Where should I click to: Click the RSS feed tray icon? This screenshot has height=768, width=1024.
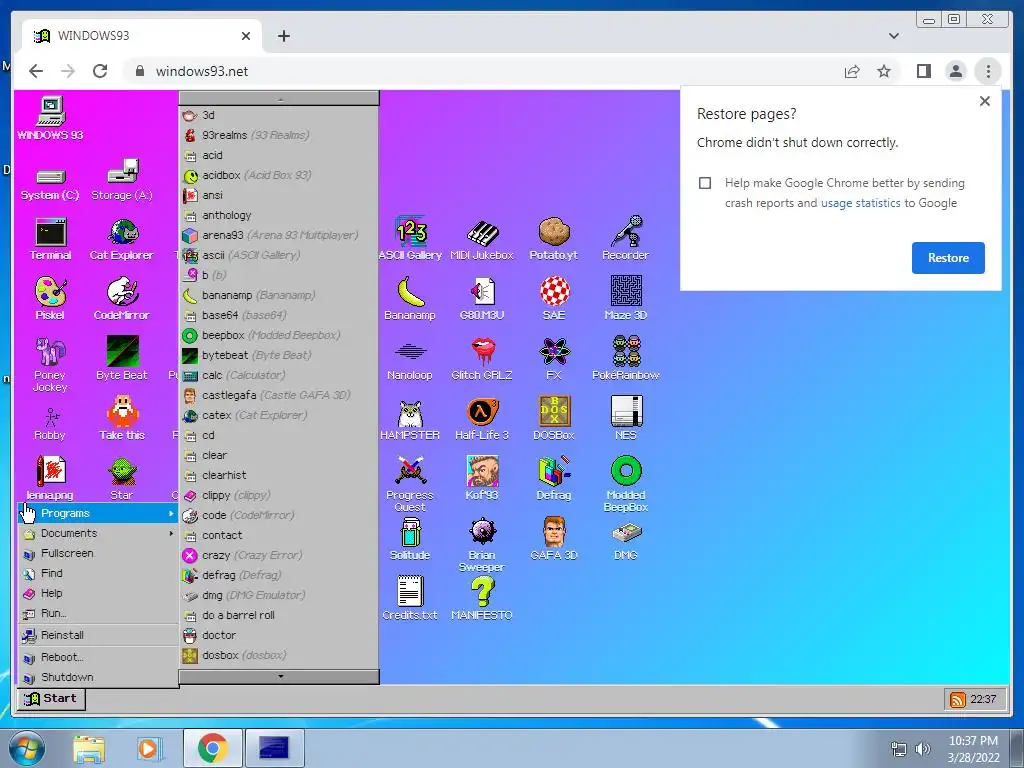pos(957,699)
